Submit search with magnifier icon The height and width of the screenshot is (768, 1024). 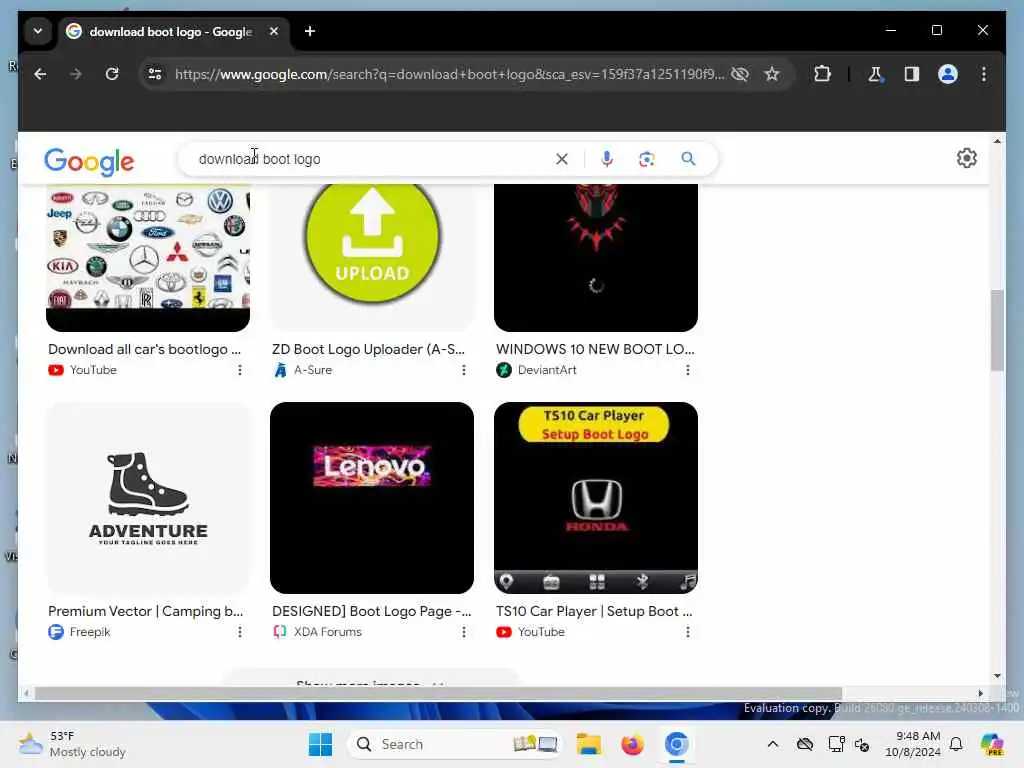(688, 159)
